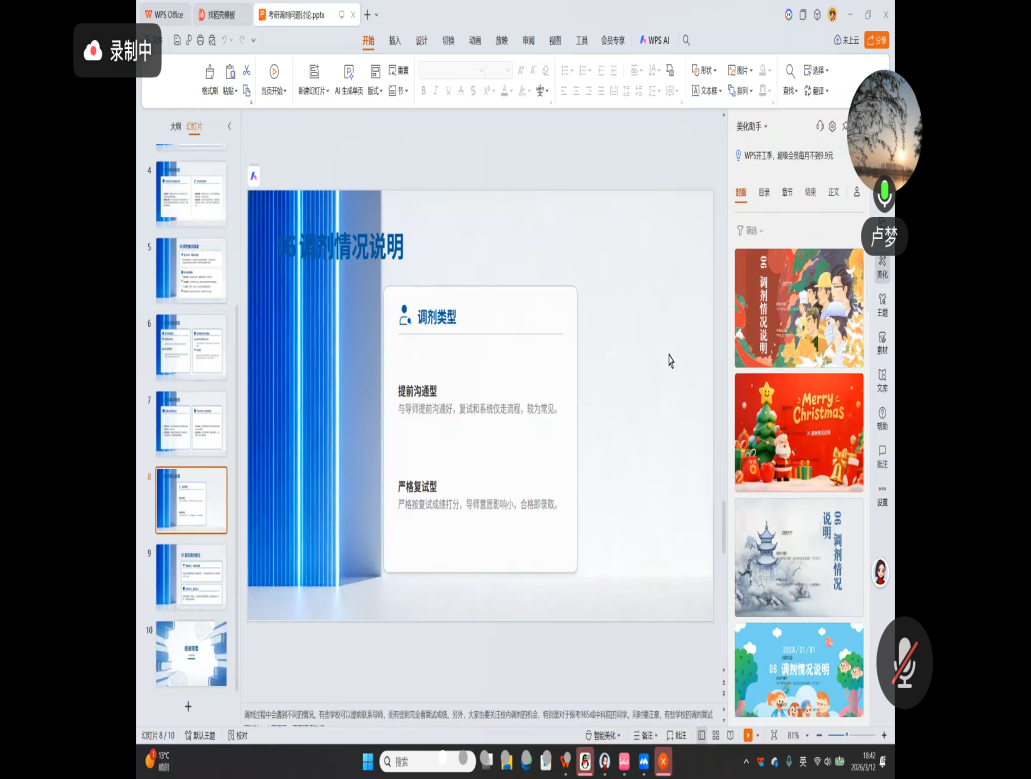This screenshot has width=1031, height=779.
Task: Open the 形状 shapes dropdown
Action: (x=704, y=71)
